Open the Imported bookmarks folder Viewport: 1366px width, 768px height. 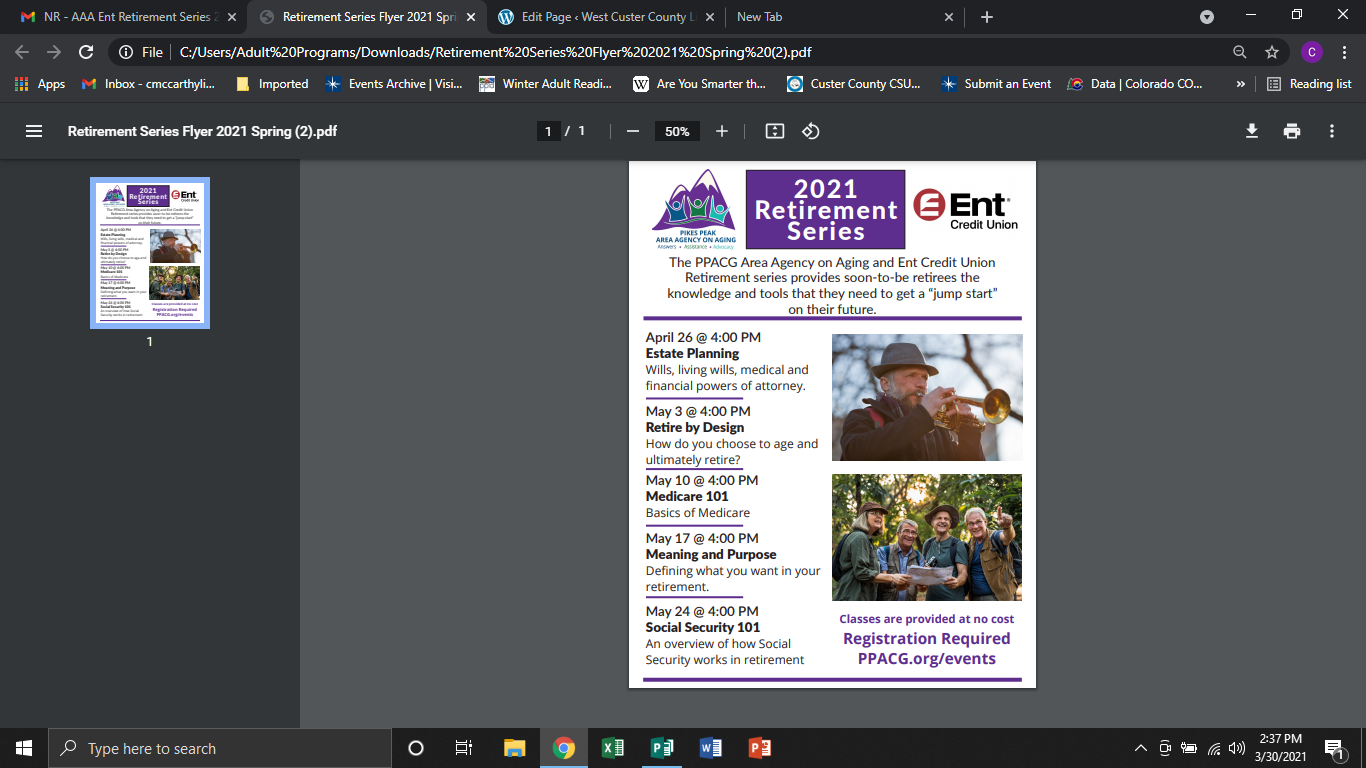pos(272,84)
